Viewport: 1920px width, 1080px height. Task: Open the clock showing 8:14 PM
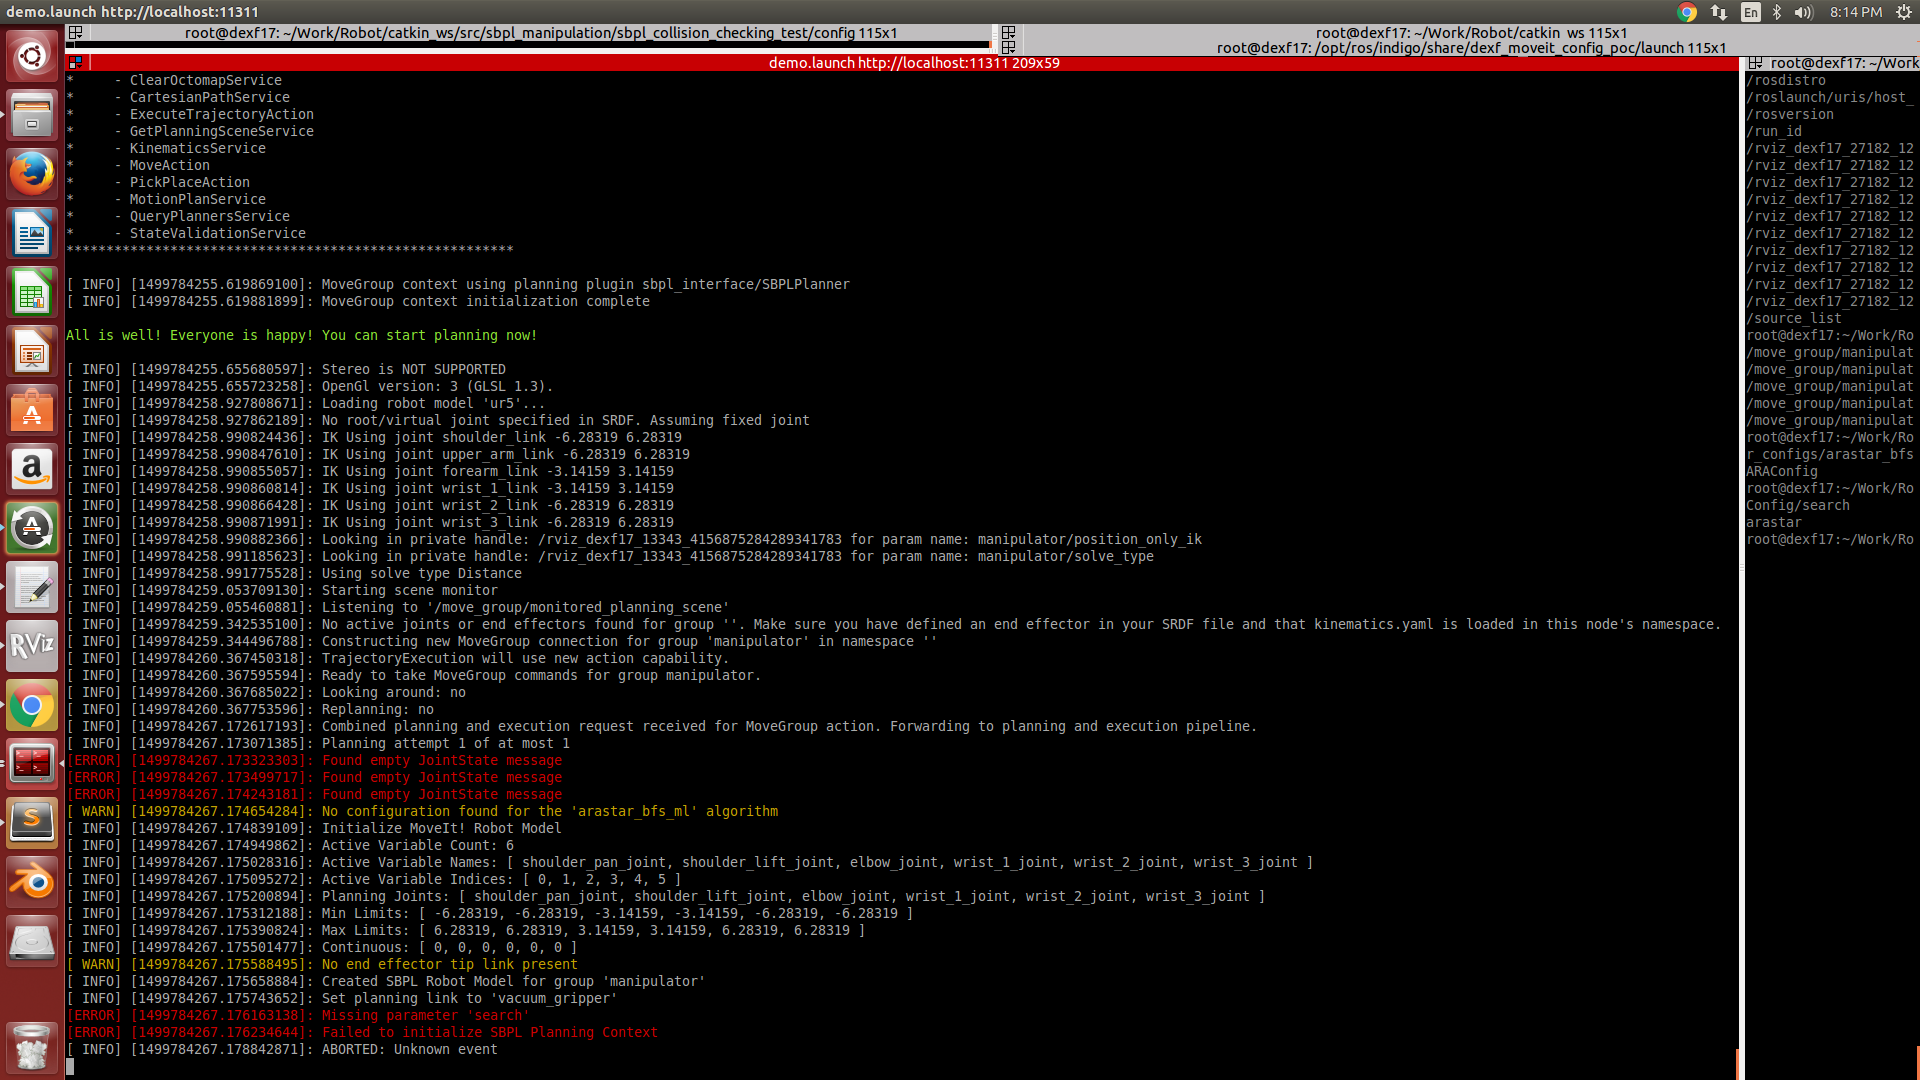coord(1855,13)
